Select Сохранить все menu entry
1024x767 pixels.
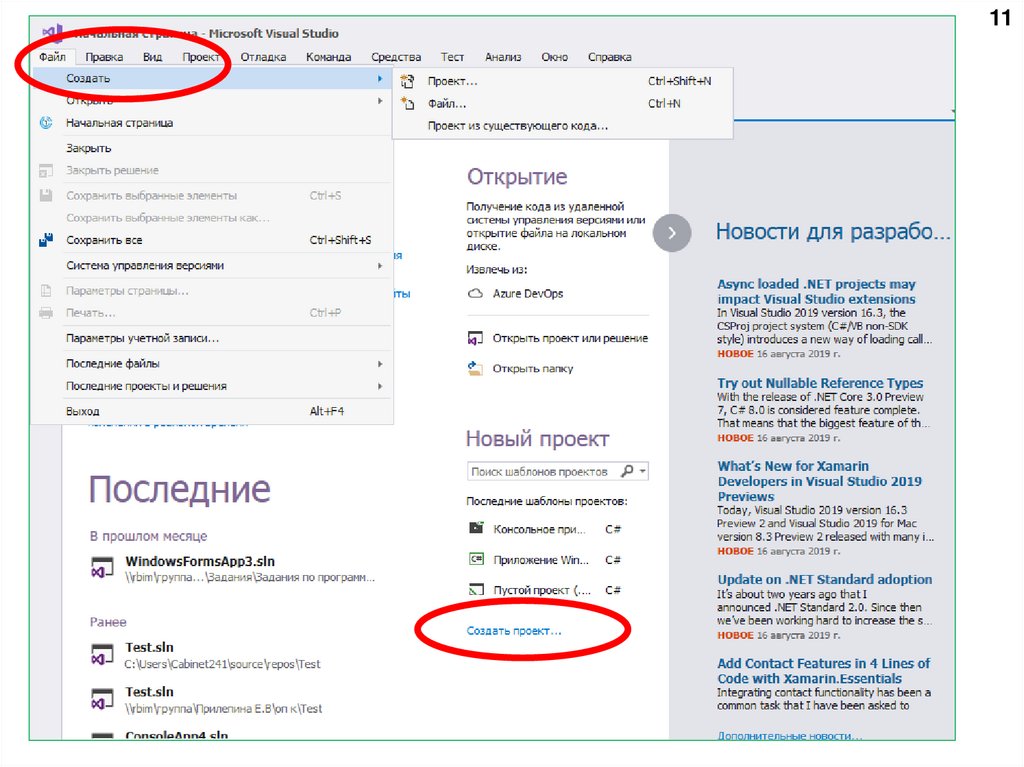tap(212, 240)
